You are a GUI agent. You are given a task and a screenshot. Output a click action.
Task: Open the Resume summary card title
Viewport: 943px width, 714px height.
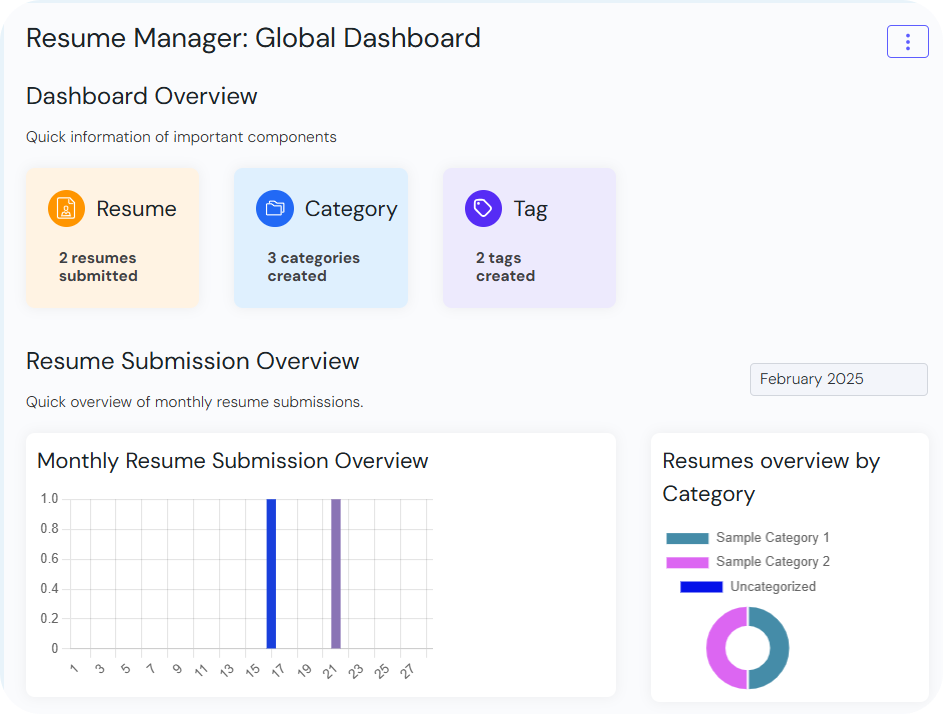[136, 209]
